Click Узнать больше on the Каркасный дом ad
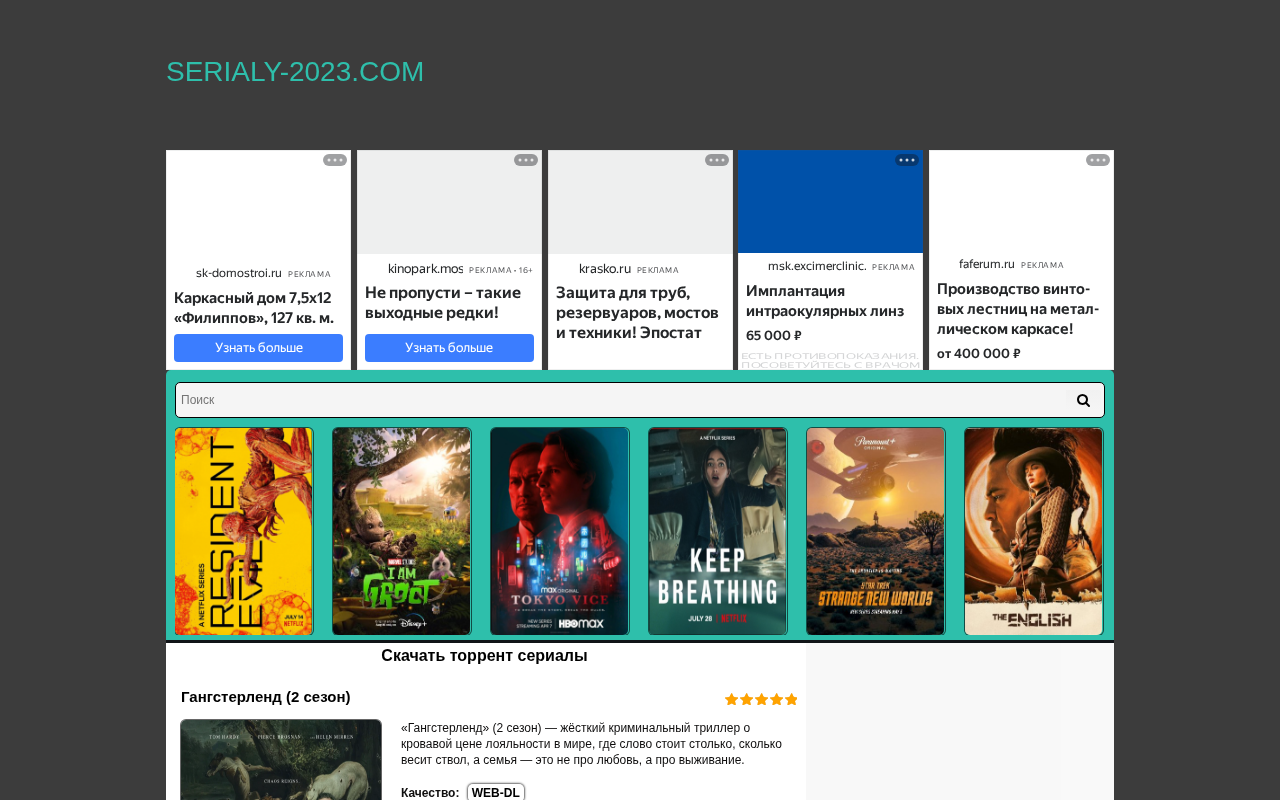This screenshot has width=1280, height=800. click(258, 348)
